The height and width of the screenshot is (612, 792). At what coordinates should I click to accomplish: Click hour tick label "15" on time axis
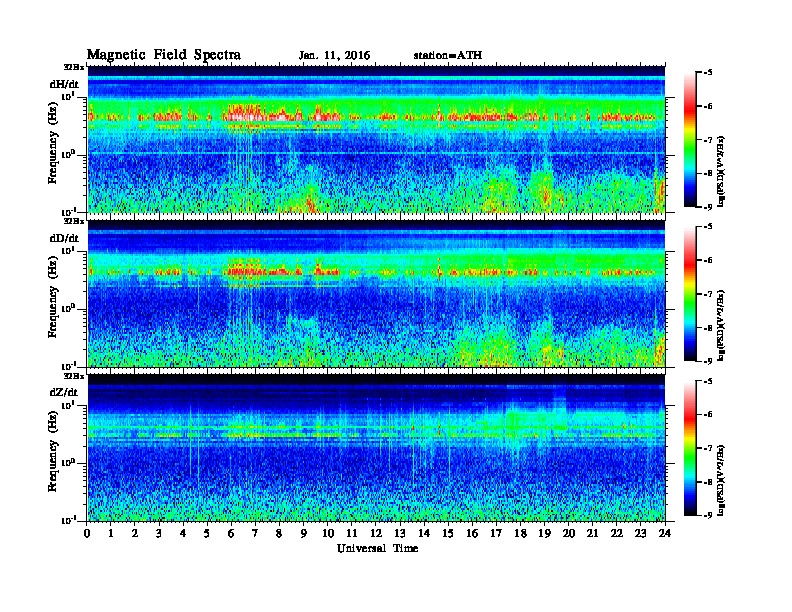point(448,534)
